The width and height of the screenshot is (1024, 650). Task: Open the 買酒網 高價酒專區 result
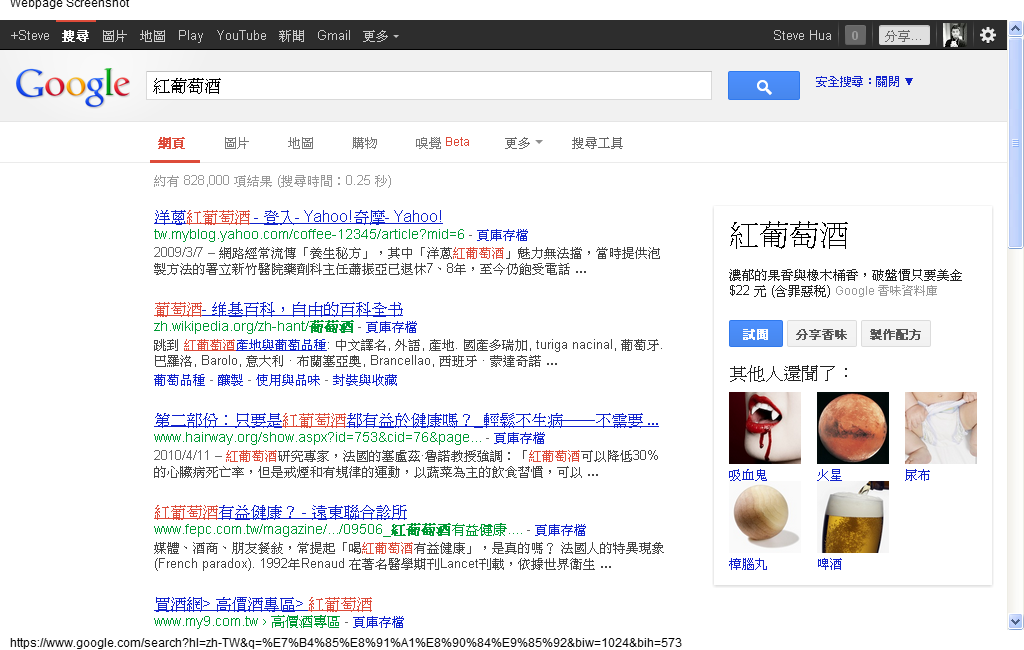(263, 604)
